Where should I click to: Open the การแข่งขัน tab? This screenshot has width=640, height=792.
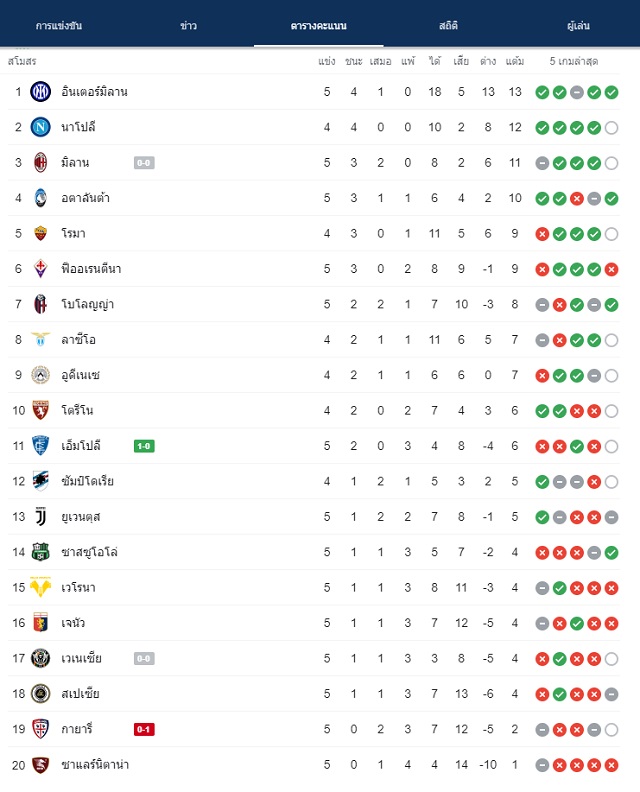pyautogui.click(x=59, y=26)
